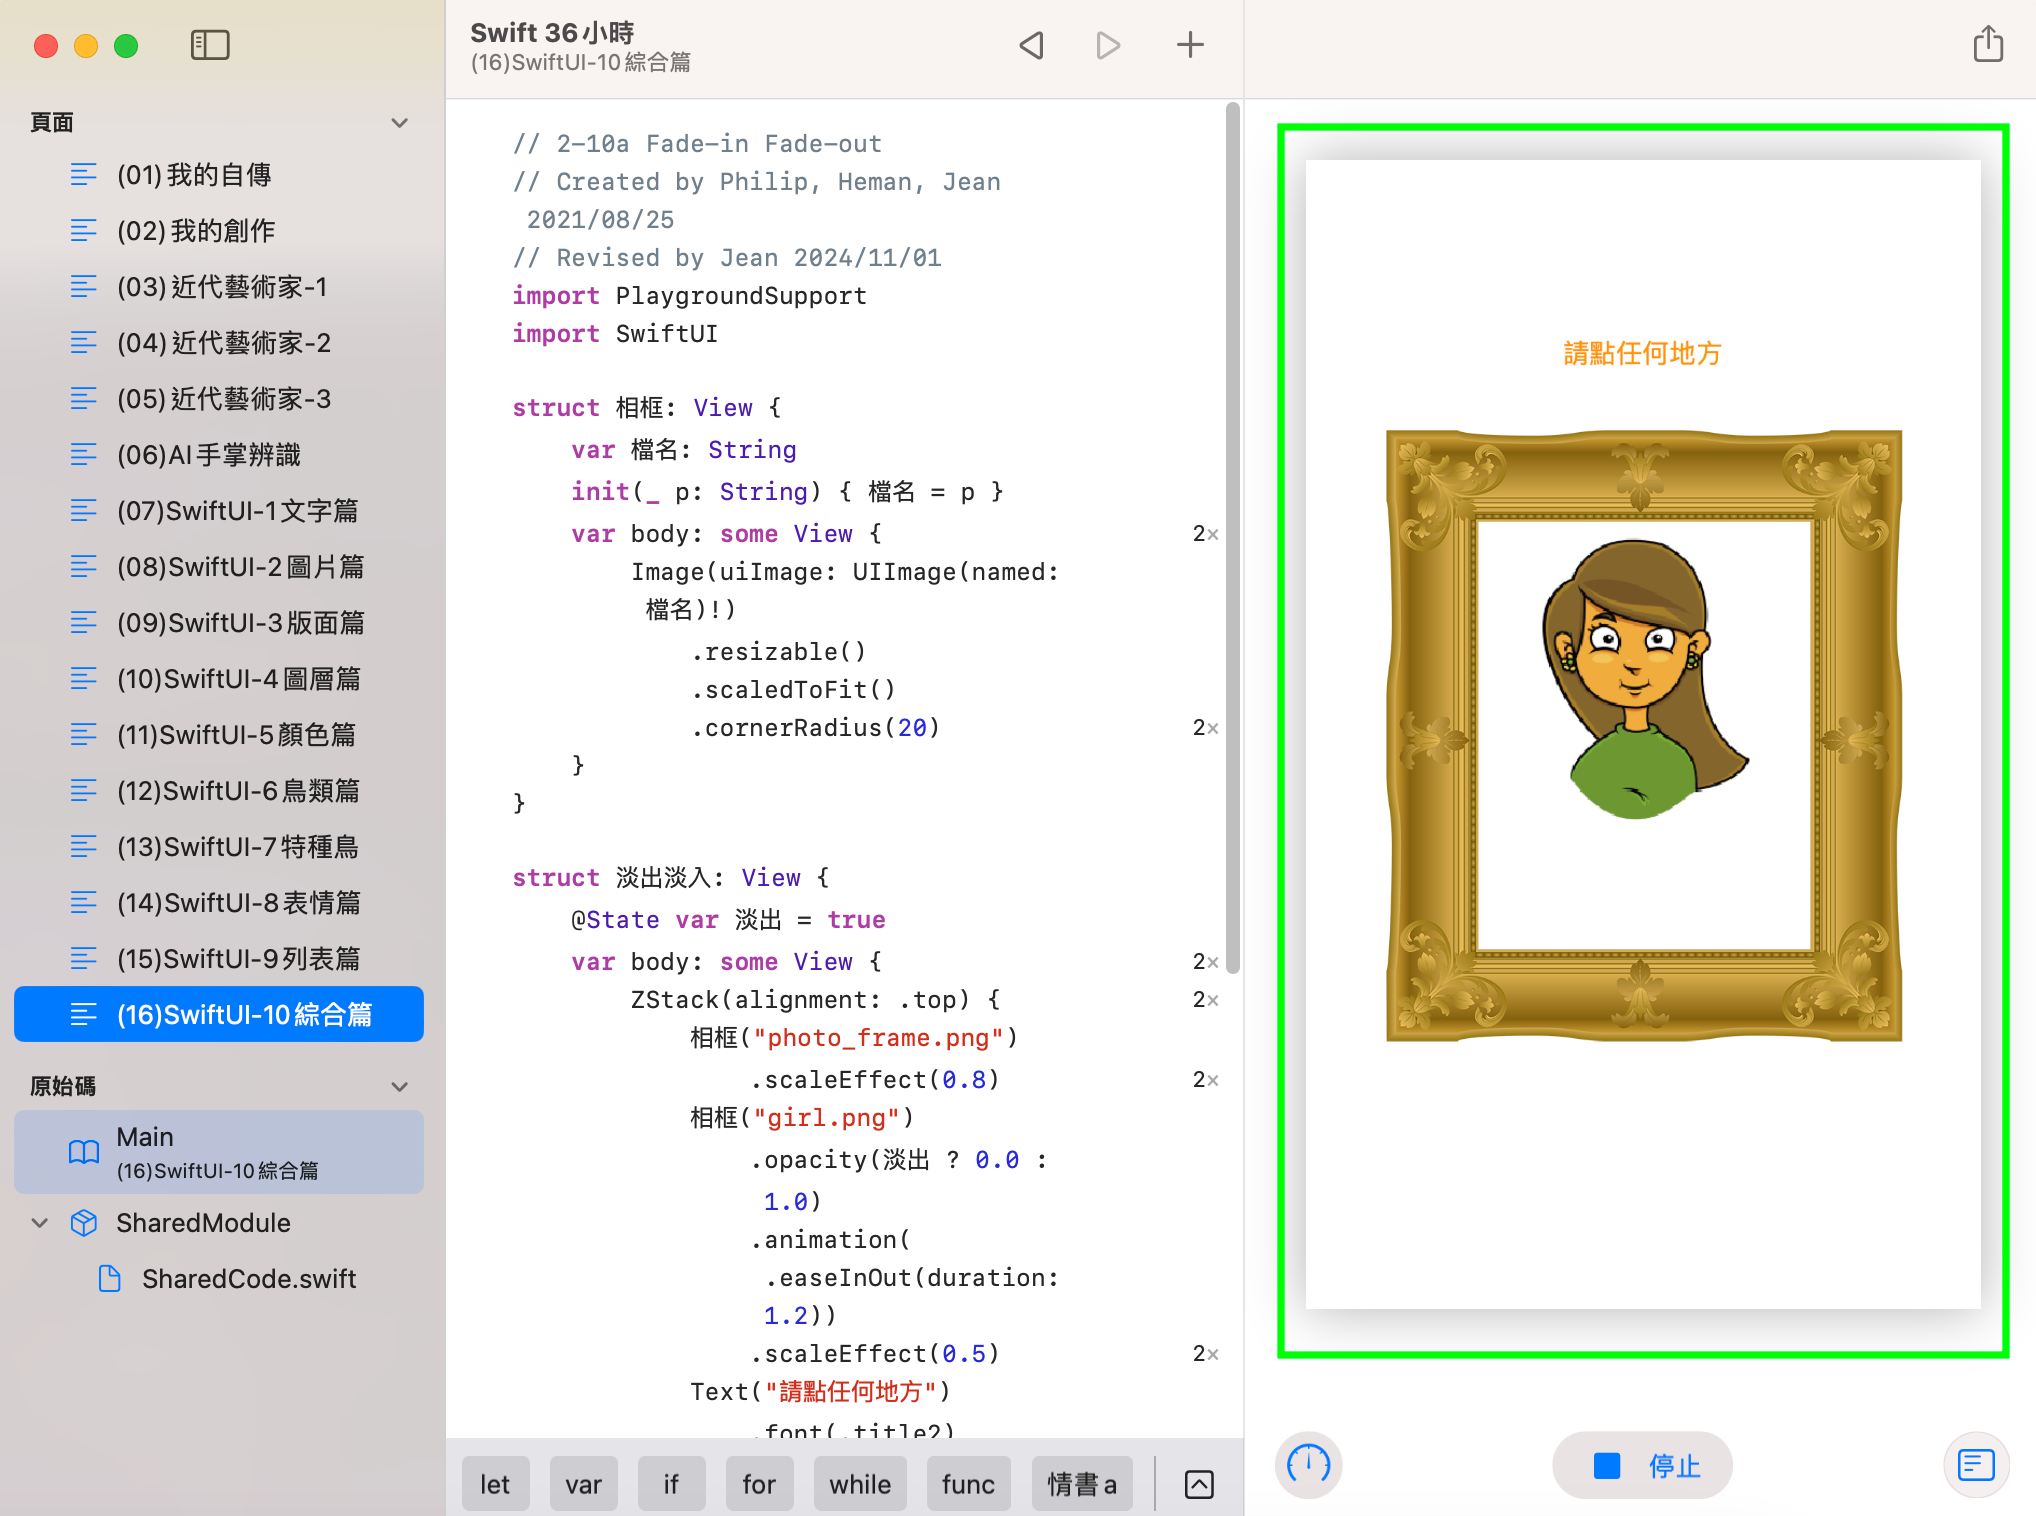Open the share icon
Image resolution: width=2036 pixels, height=1516 pixels.
(x=1988, y=45)
